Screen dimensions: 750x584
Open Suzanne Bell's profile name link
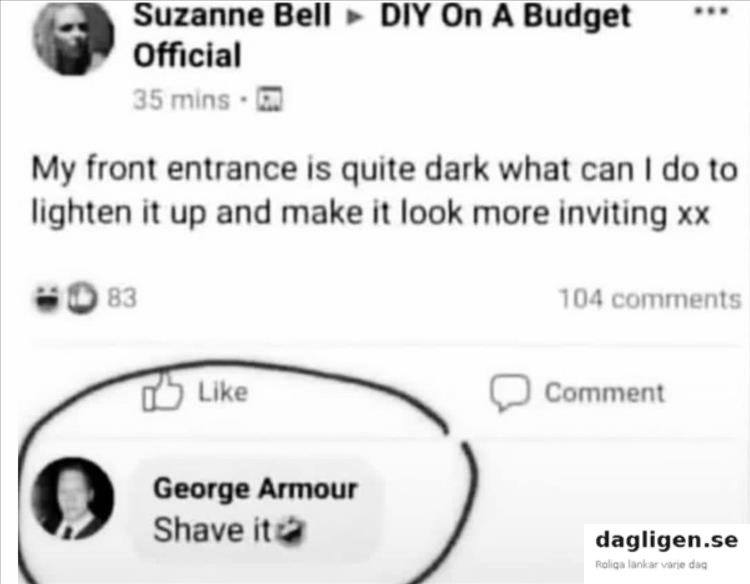pos(232,16)
